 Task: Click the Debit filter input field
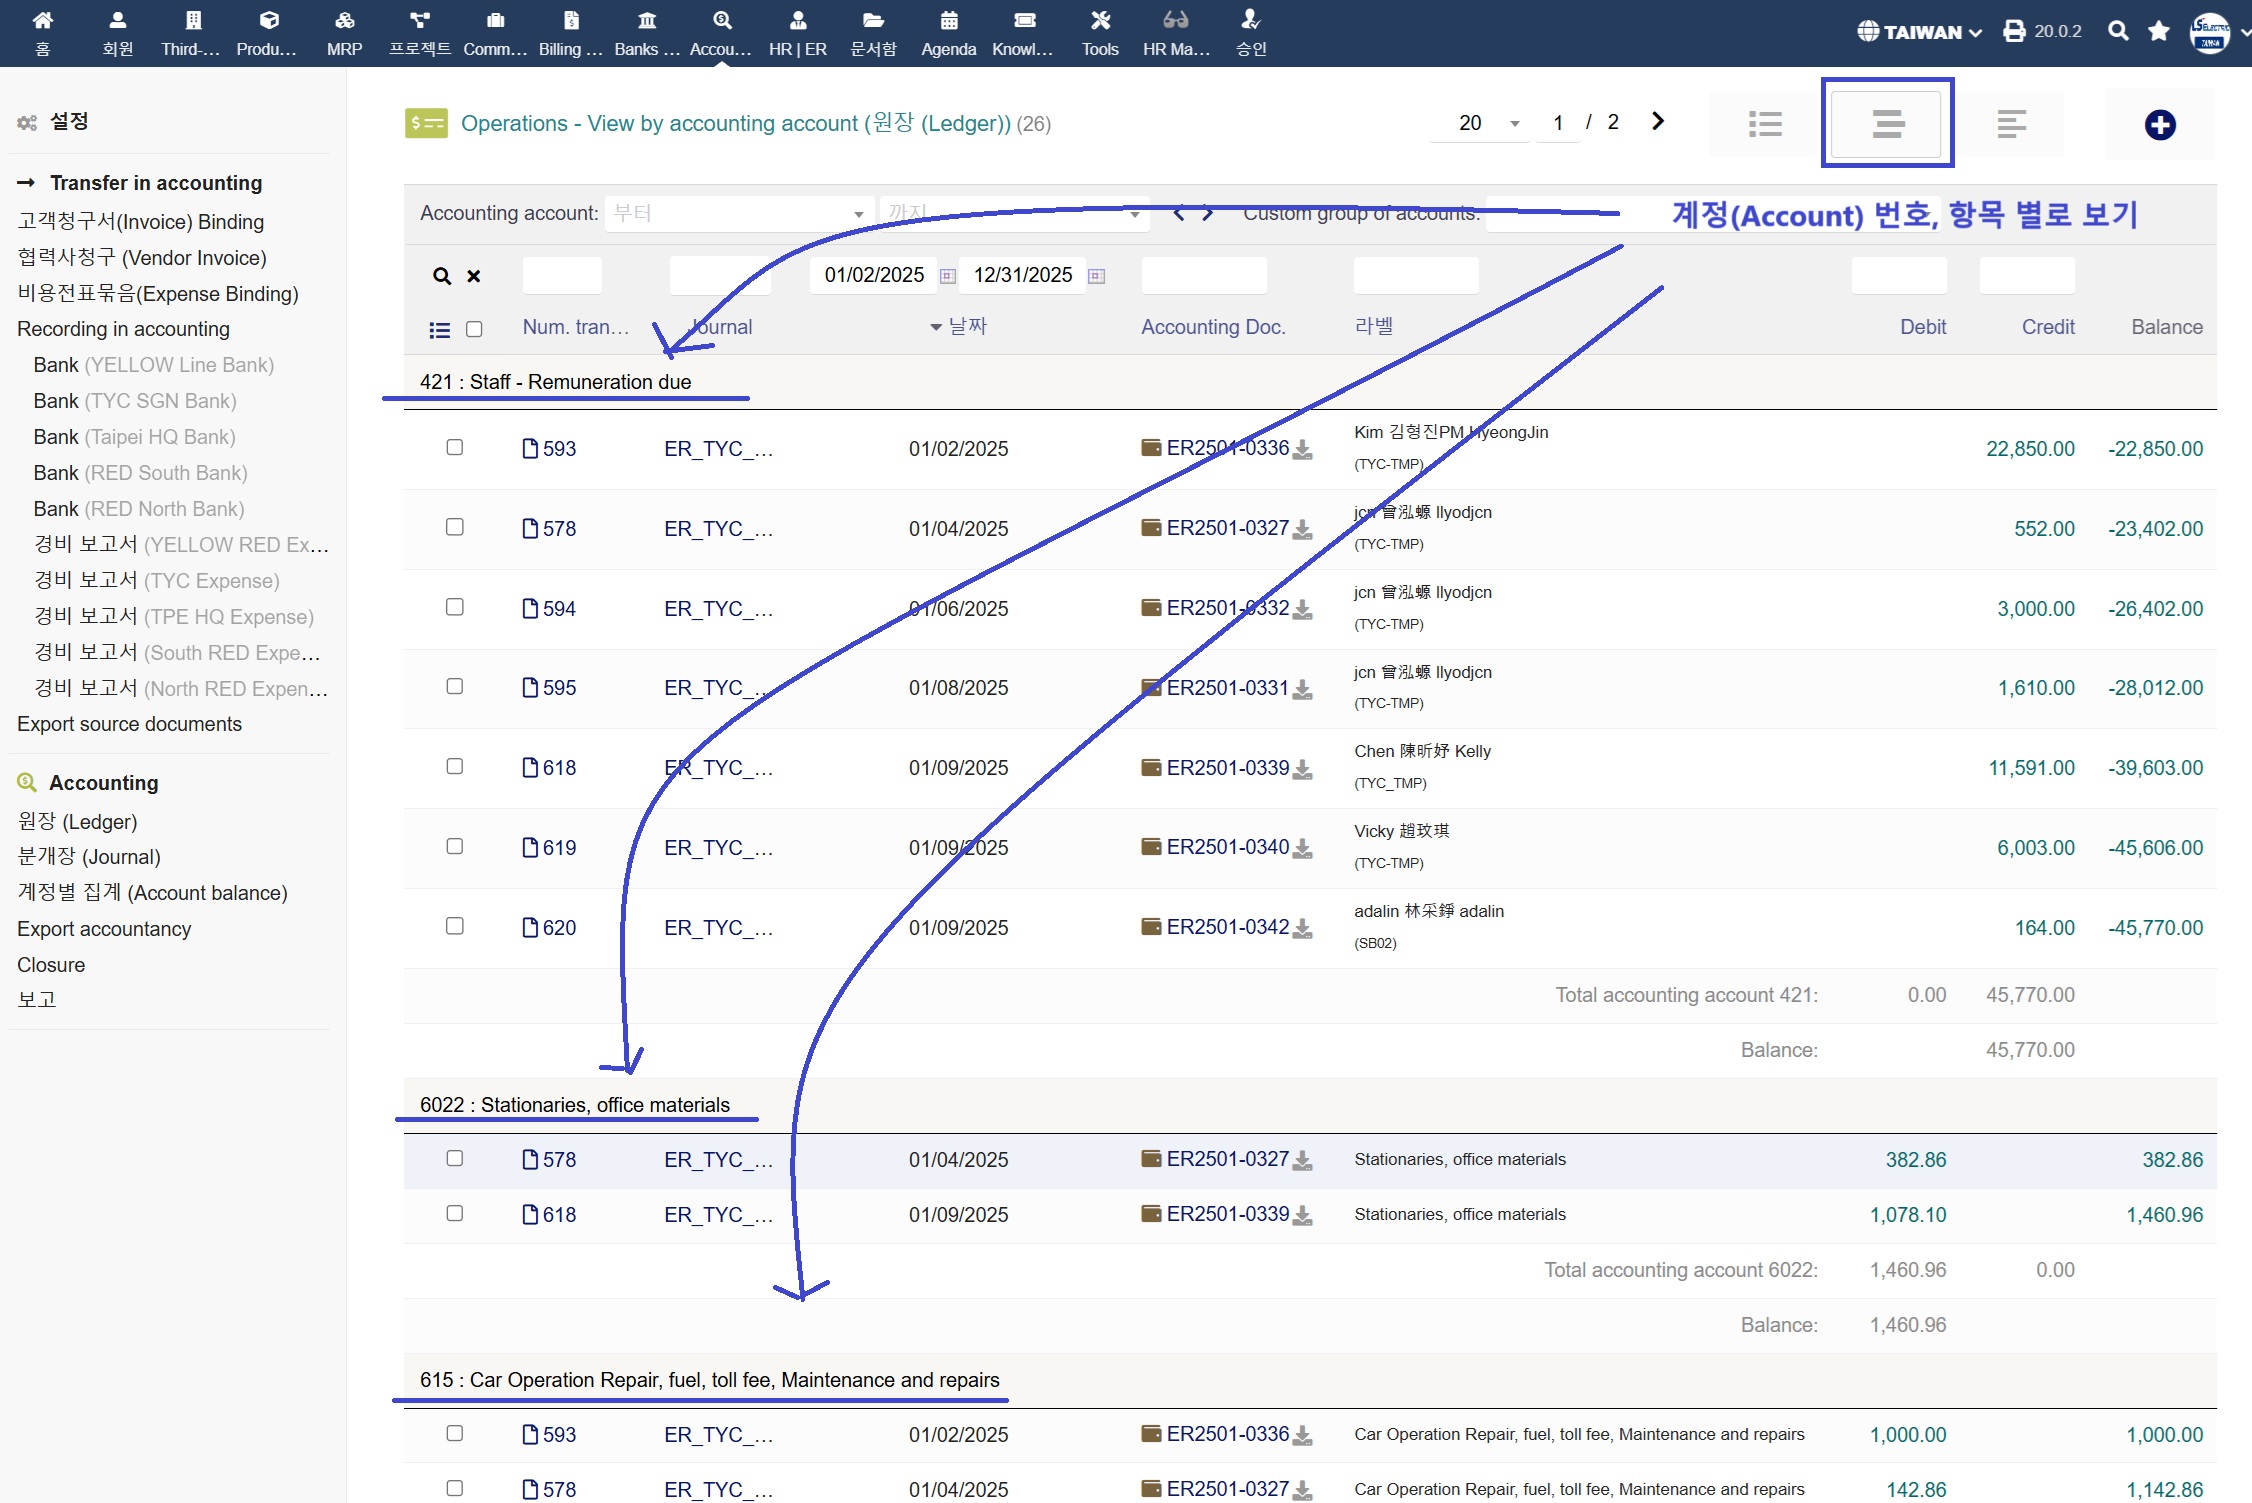pos(1898,275)
